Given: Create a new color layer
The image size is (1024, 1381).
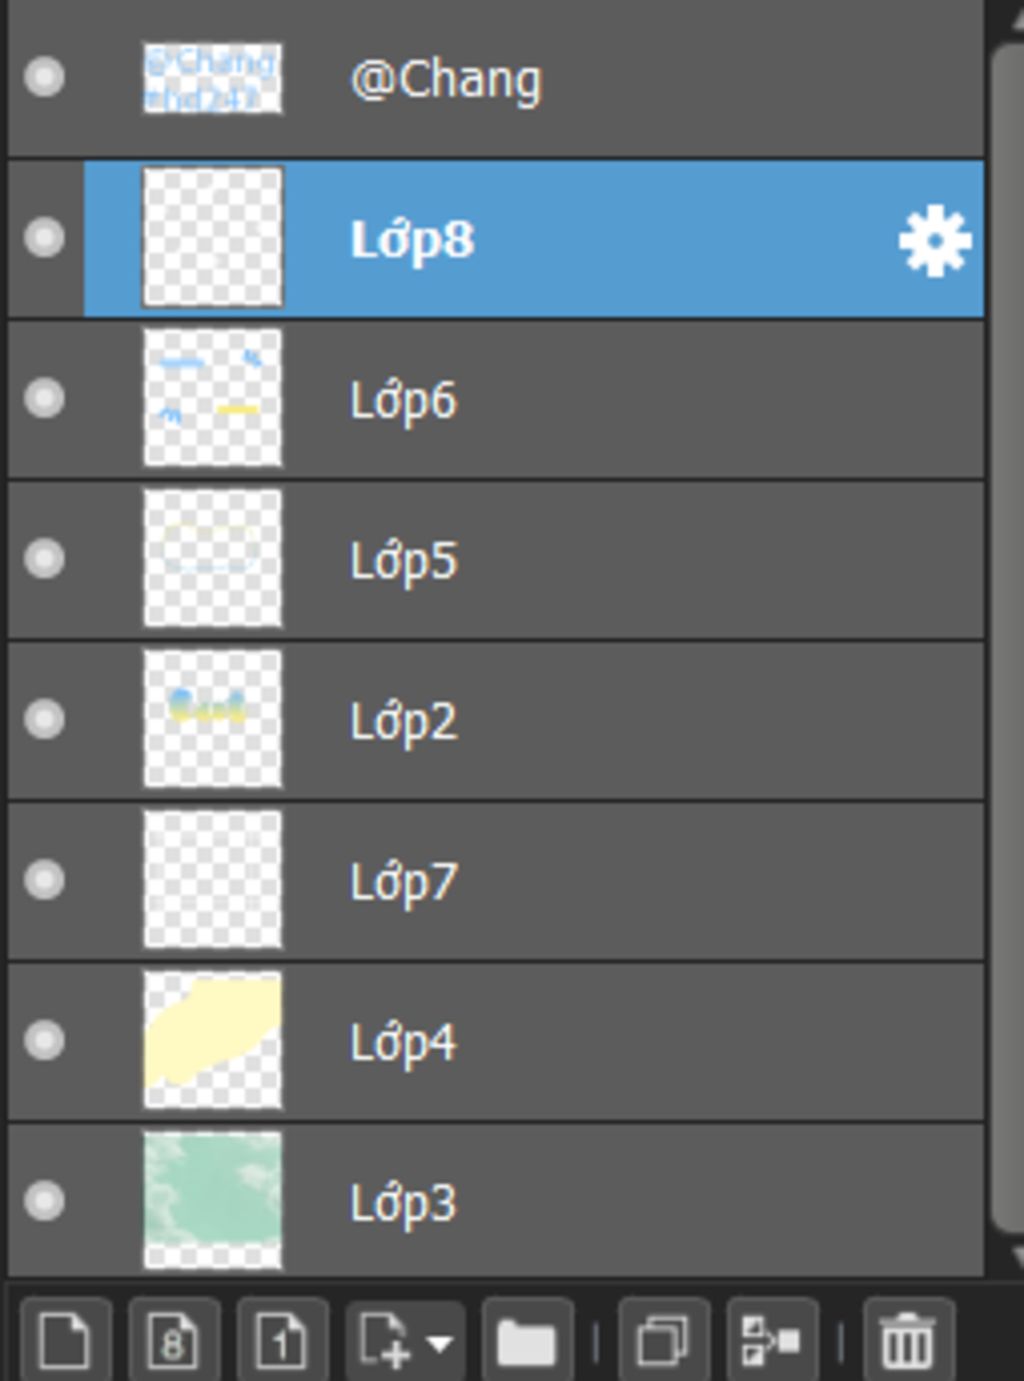Looking at the screenshot, I should [66, 1340].
